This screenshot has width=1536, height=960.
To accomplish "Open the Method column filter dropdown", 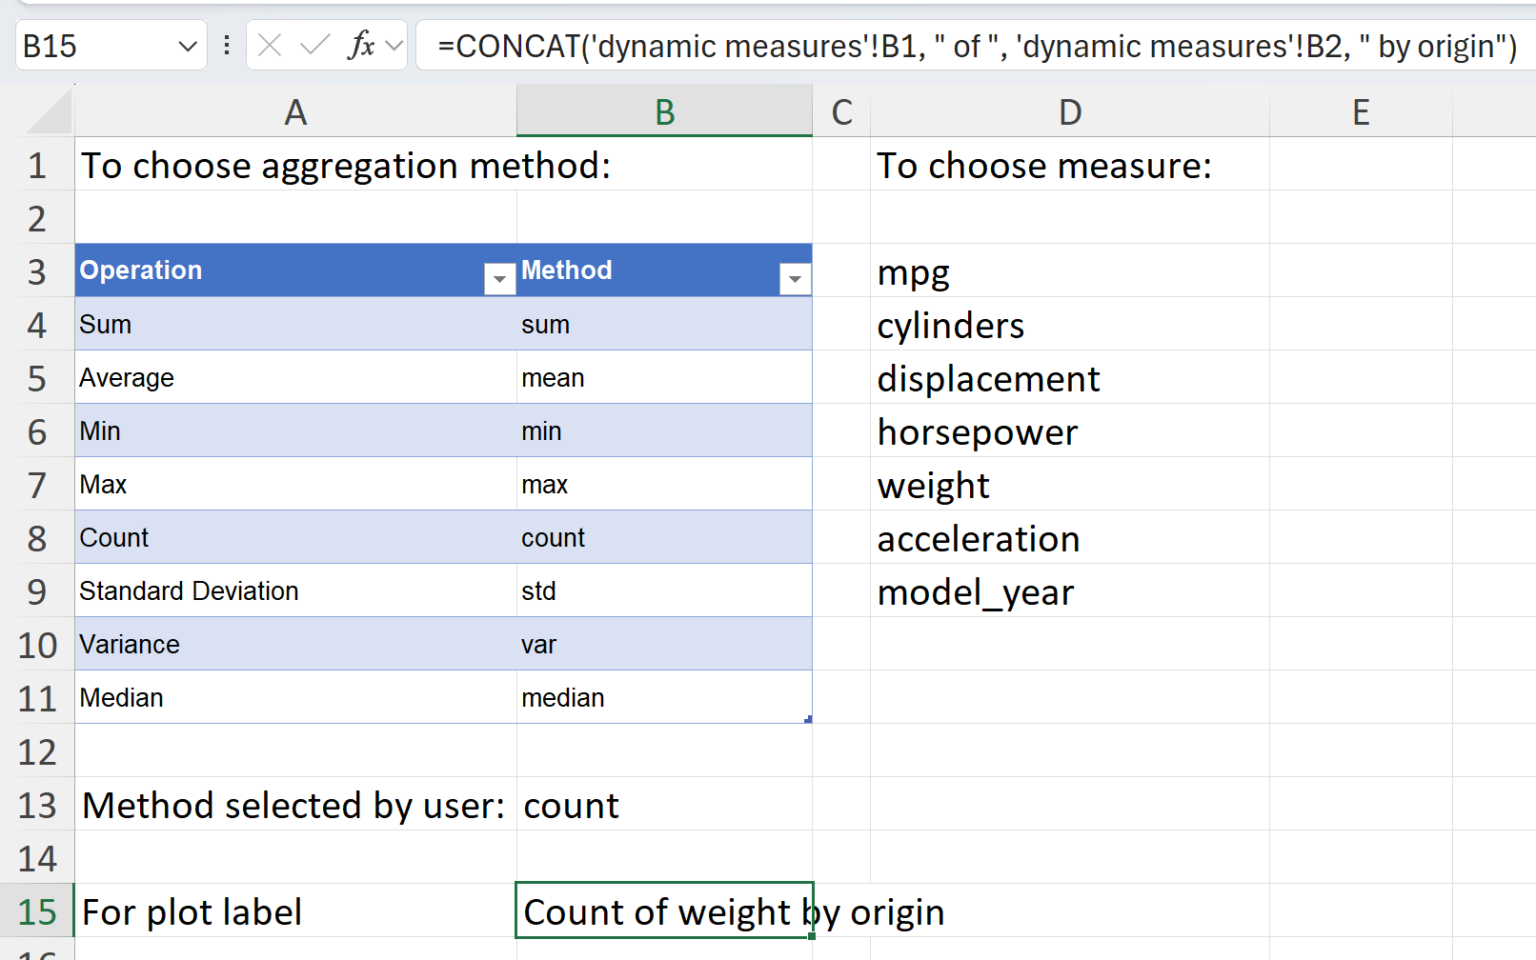I will 794,279.
